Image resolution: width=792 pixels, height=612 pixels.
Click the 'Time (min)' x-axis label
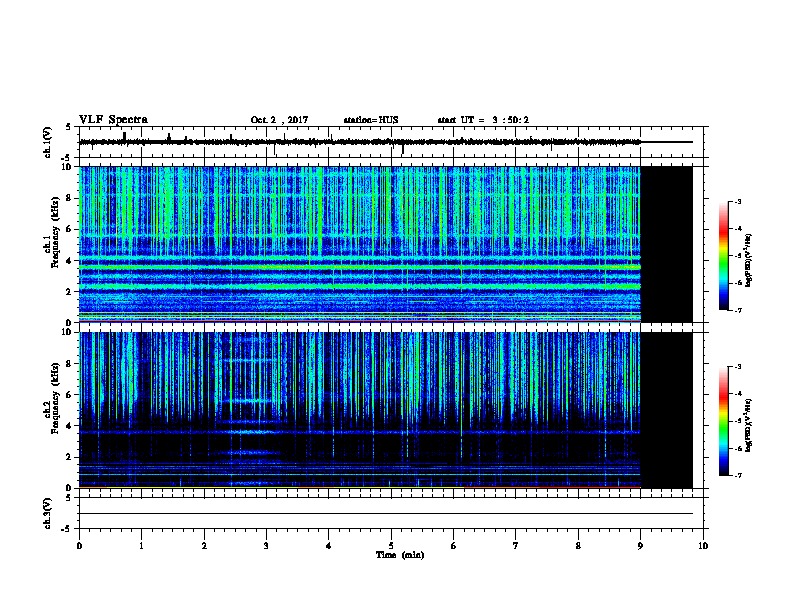point(400,554)
